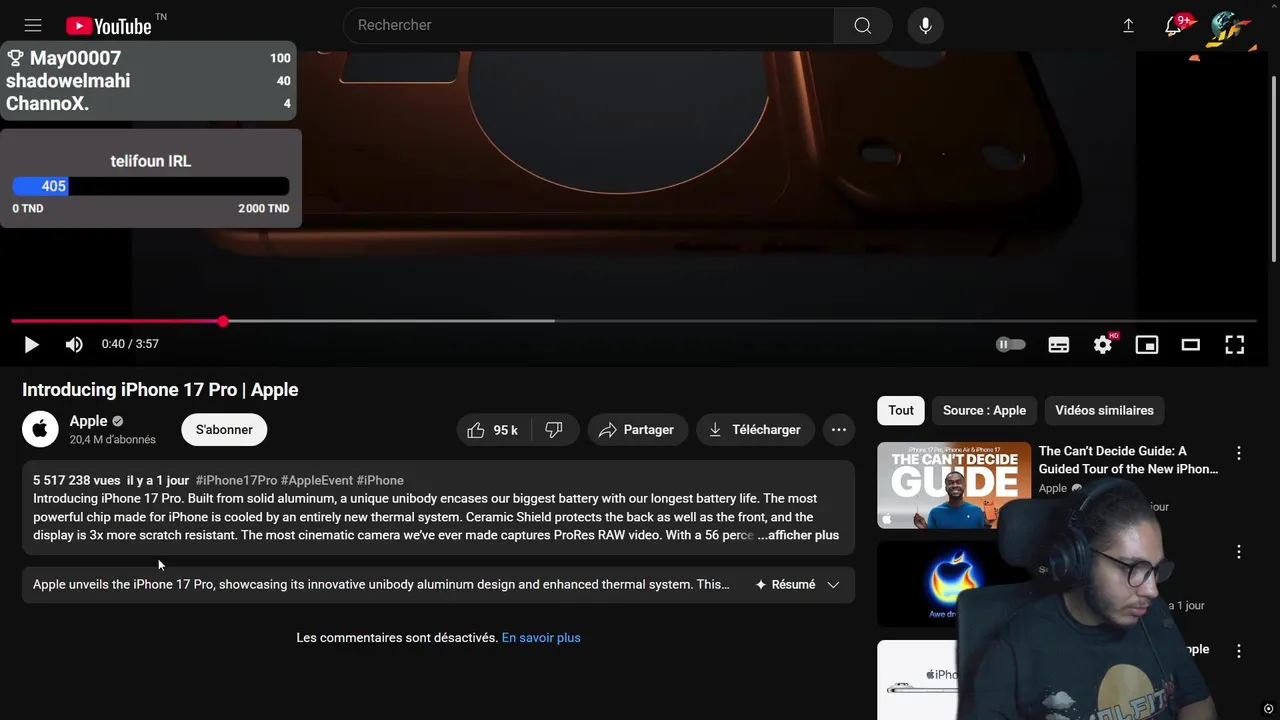Select the Source : Apple chip
The width and height of the screenshot is (1280, 720).
[x=984, y=410]
